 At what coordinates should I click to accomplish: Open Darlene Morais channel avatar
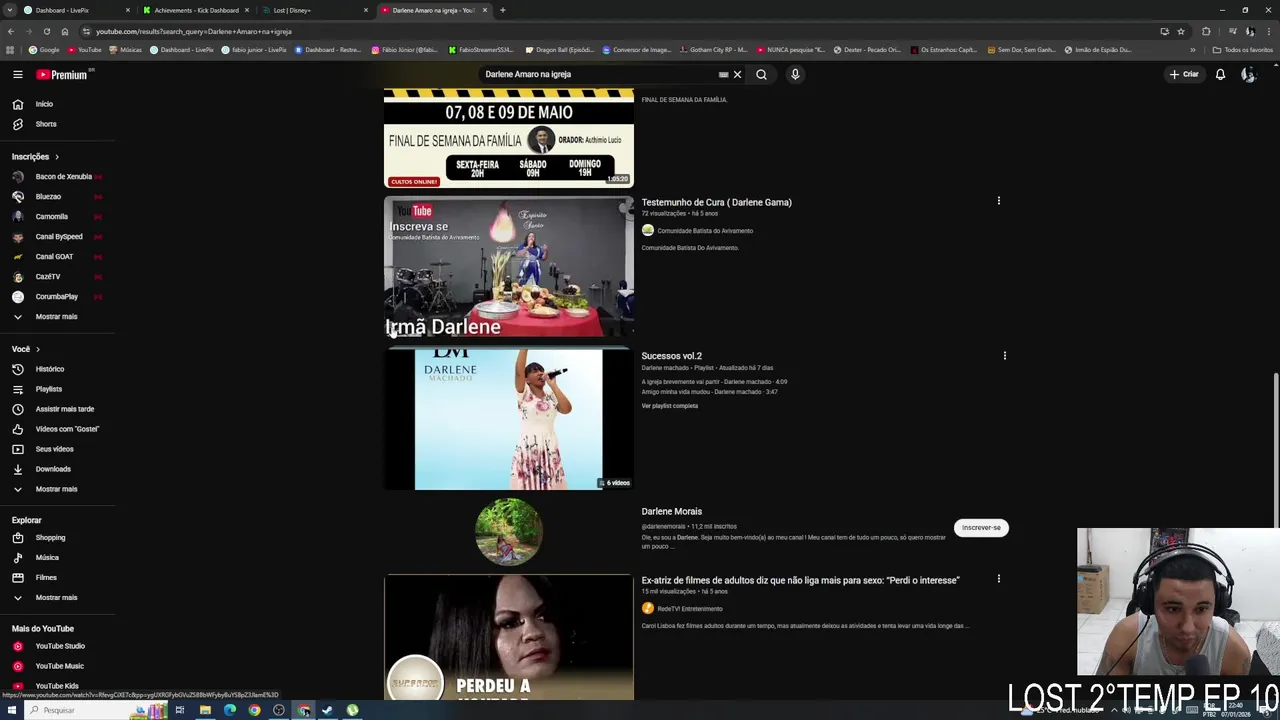click(509, 532)
